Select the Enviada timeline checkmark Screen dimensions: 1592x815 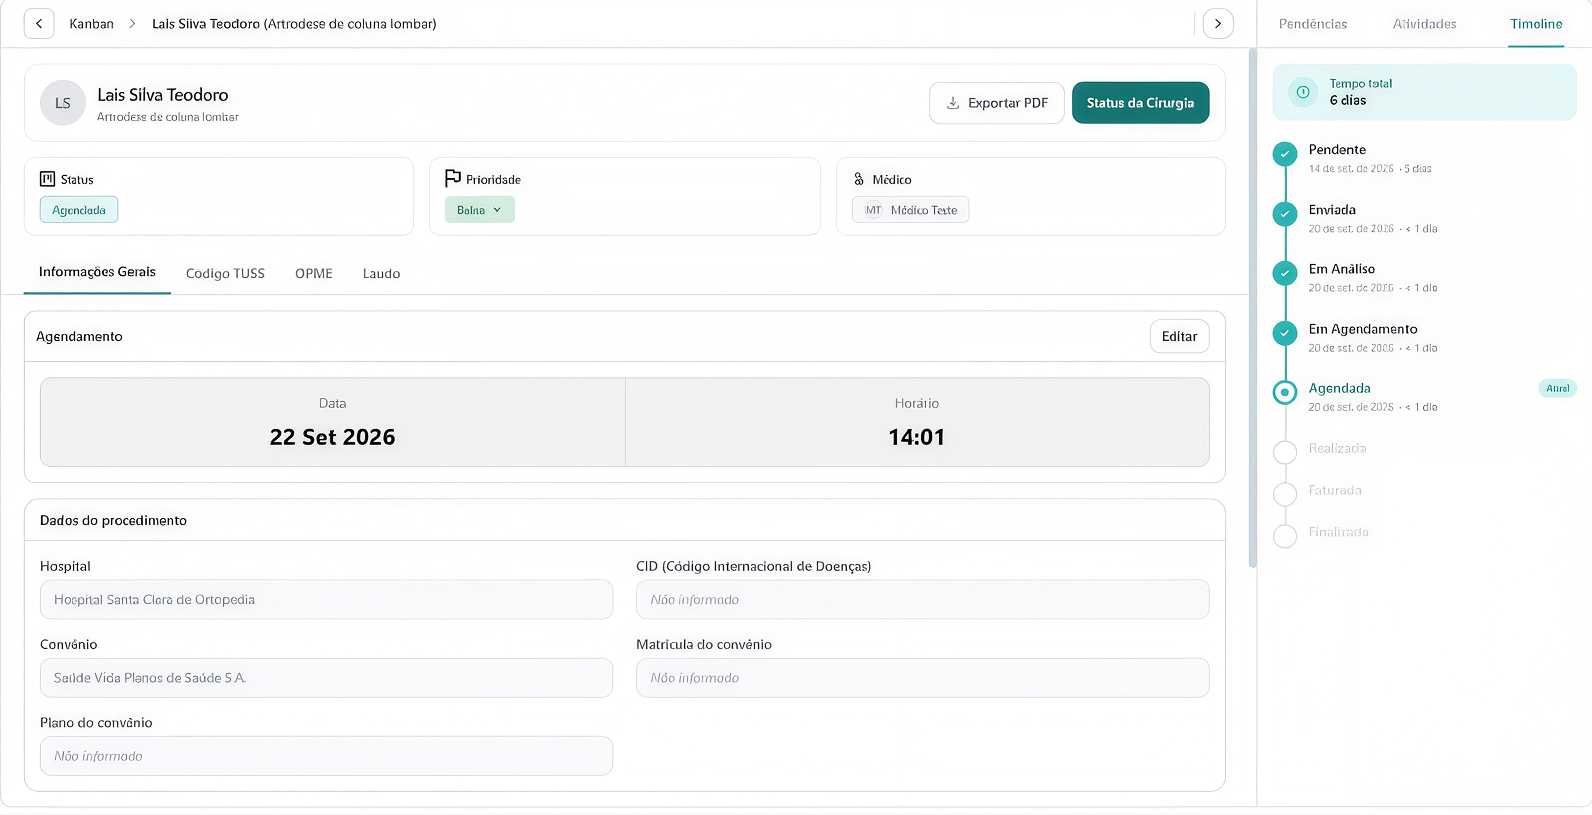click(x=1285, y=214)
